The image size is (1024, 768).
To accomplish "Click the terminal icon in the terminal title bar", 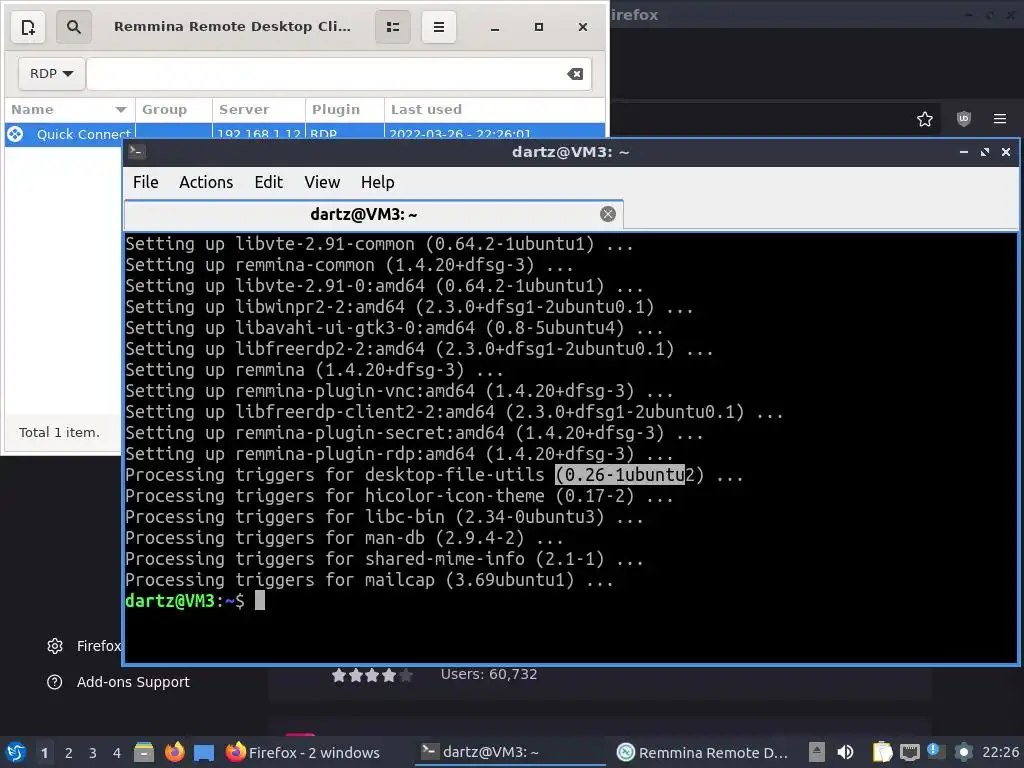I will point(136,152).
